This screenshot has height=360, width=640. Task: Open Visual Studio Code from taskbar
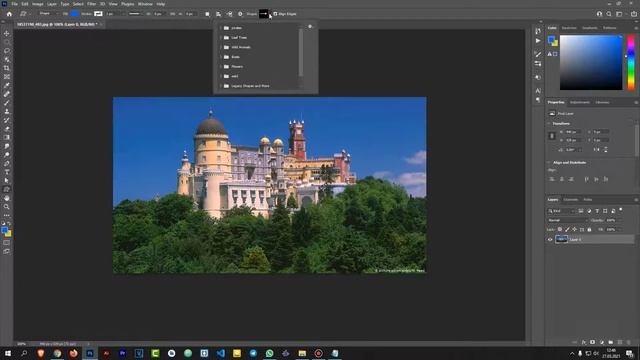click(220, 353)
